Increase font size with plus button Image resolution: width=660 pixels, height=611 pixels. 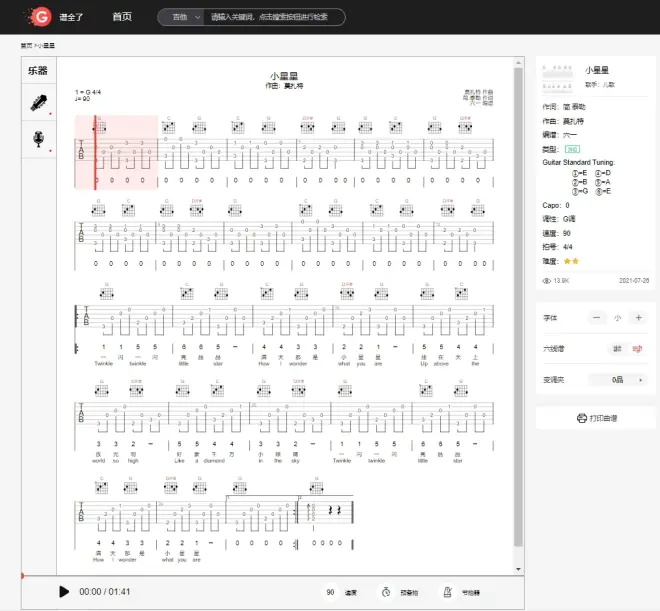[638, 318]
